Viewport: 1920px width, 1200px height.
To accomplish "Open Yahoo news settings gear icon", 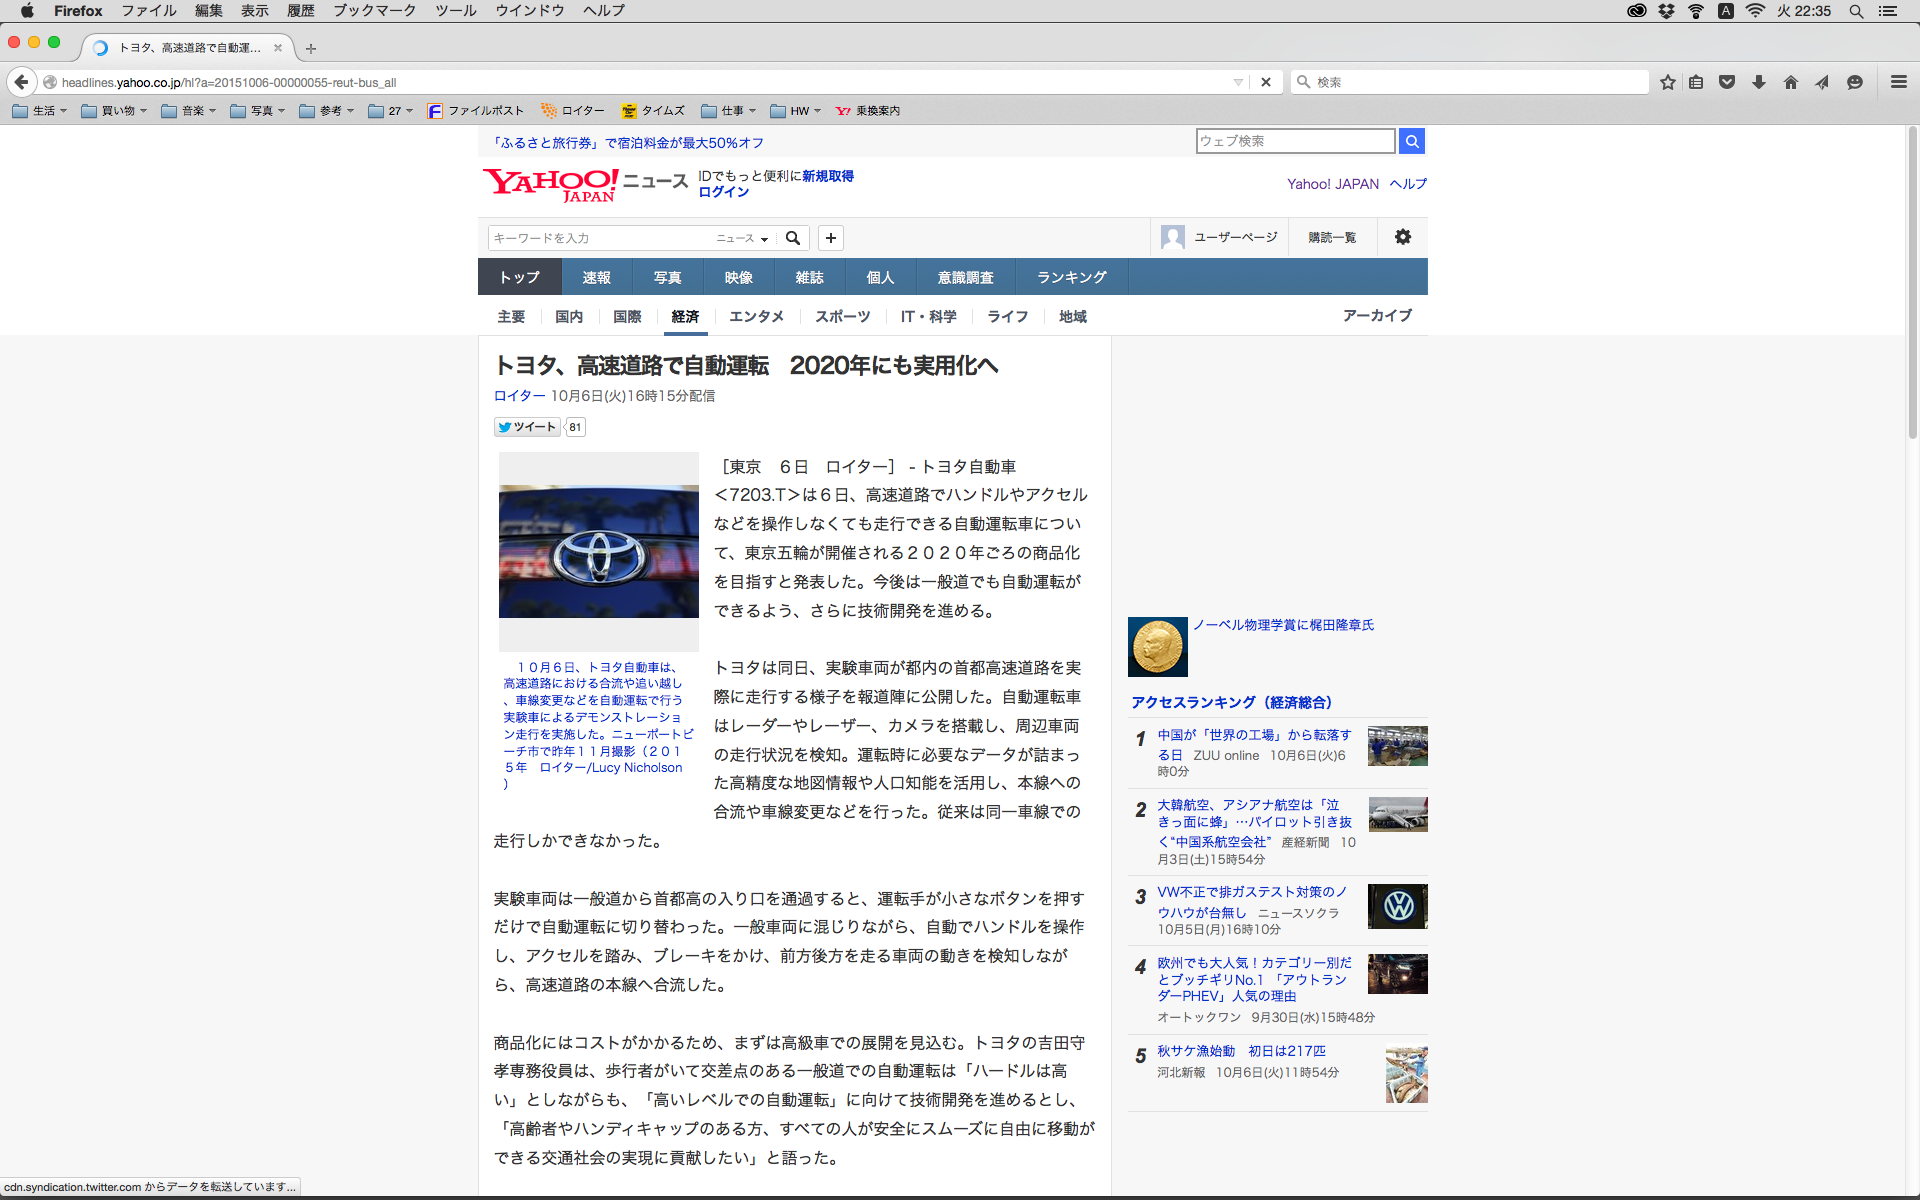I will point(1402,237).
